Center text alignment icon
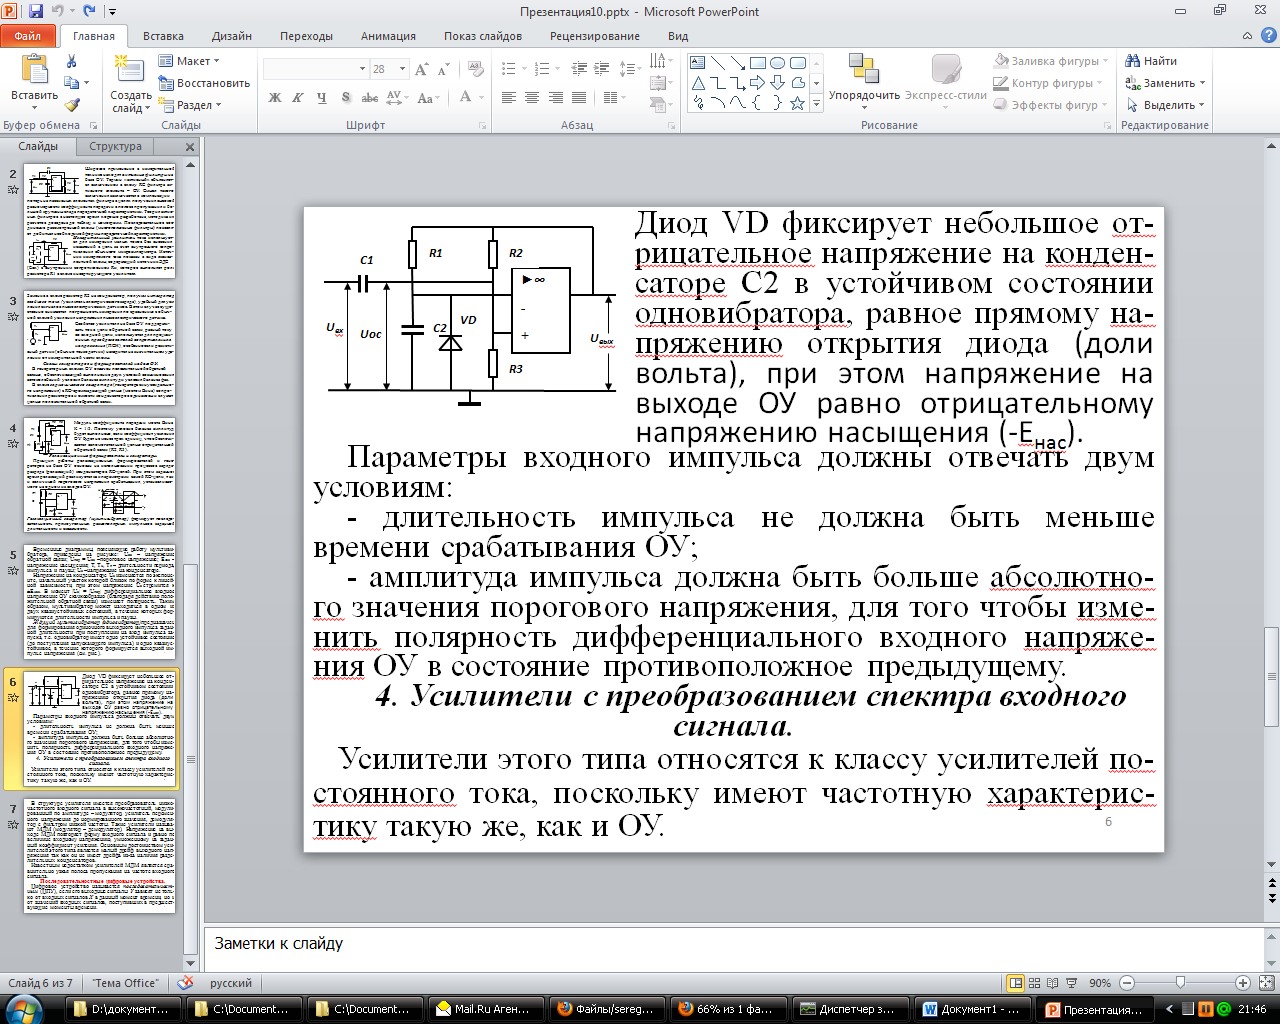 (x=532, y=98)
